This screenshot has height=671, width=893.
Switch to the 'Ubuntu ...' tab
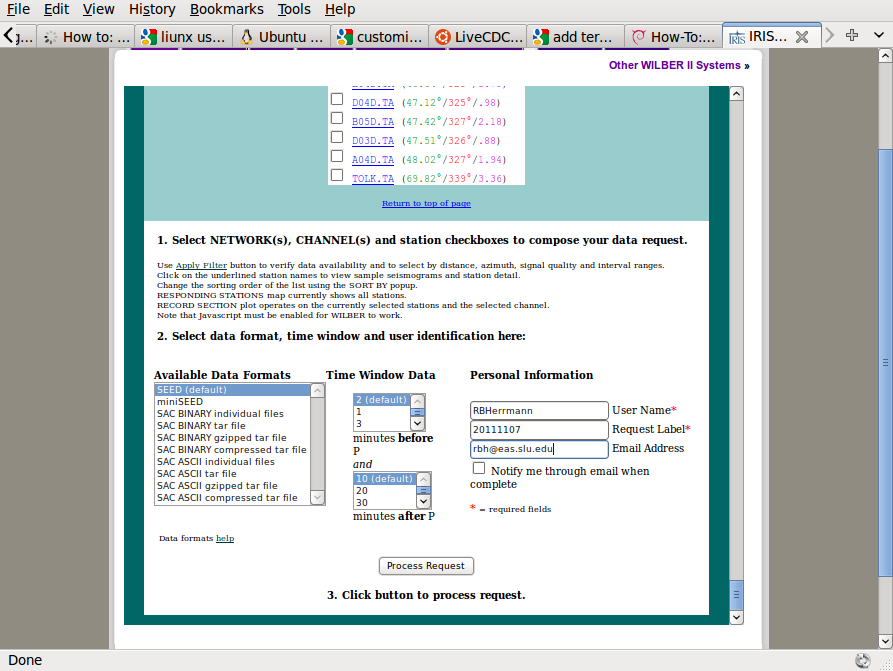pyautogui.click(x=282, y=37)
